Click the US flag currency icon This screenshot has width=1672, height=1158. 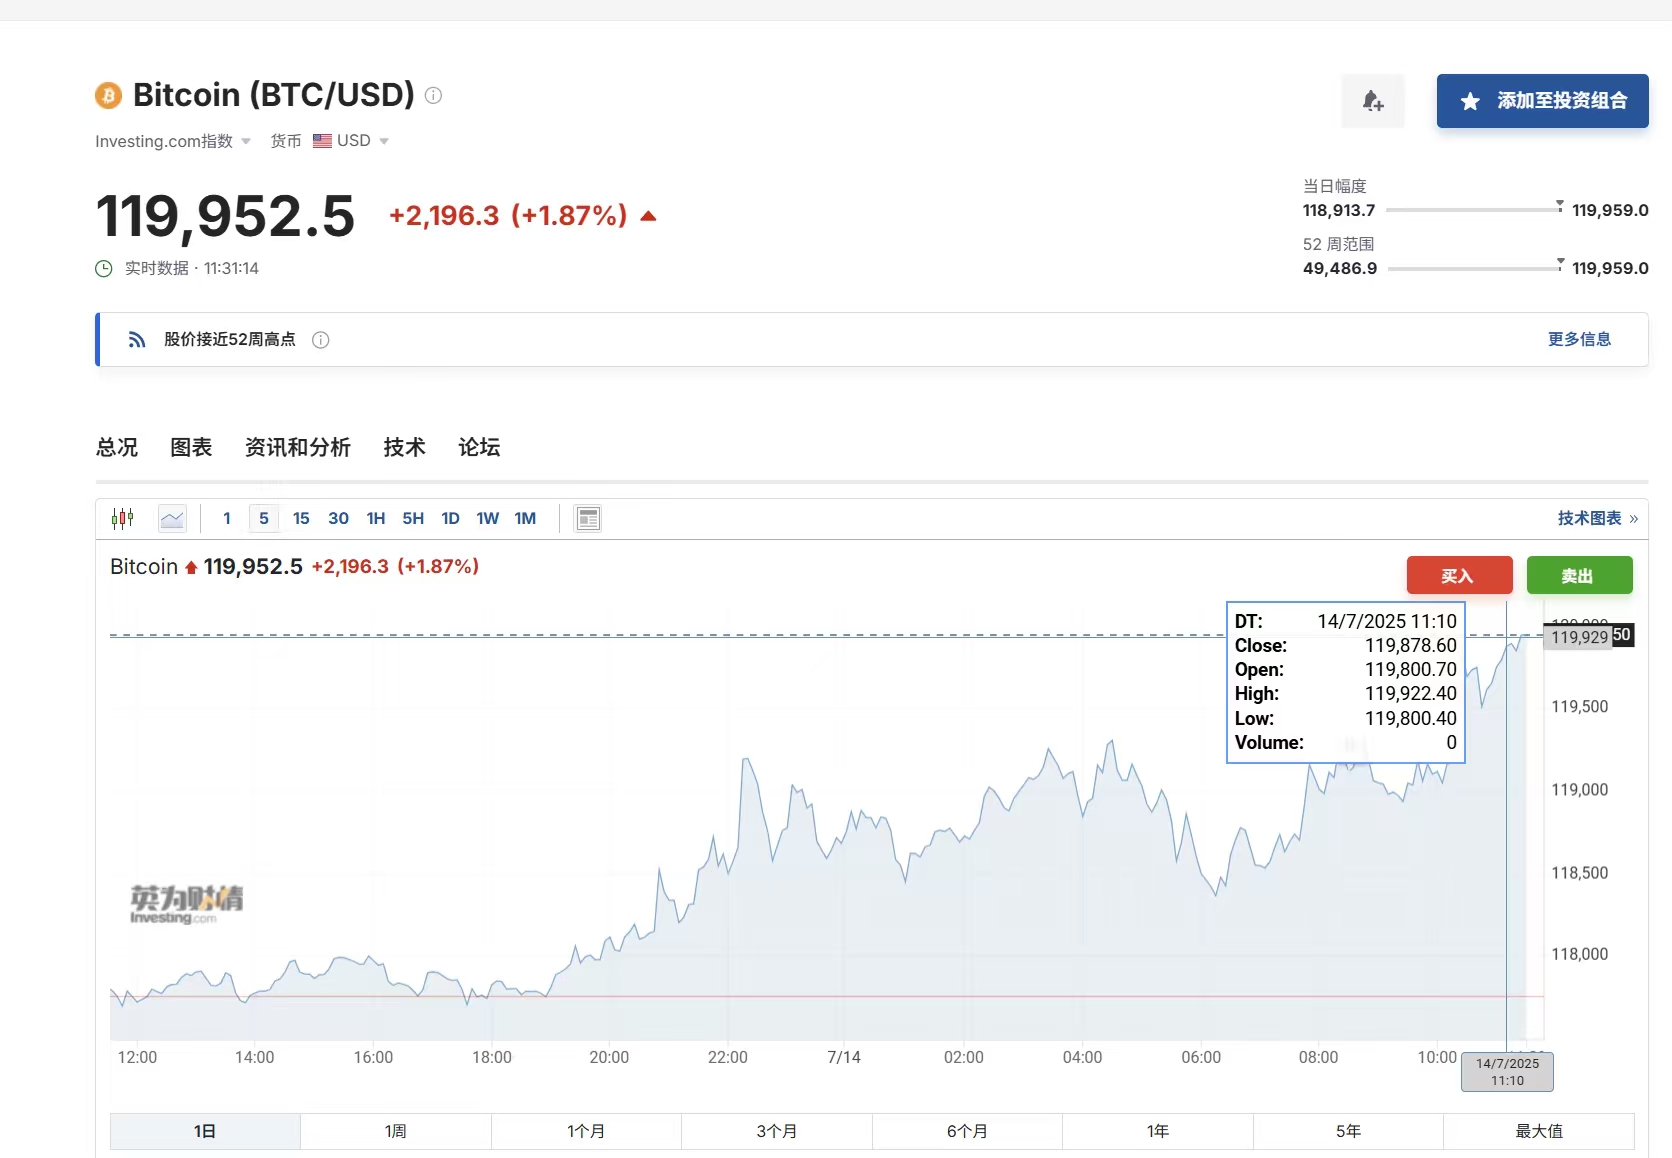pyautogui.click(x=322, y=141)
